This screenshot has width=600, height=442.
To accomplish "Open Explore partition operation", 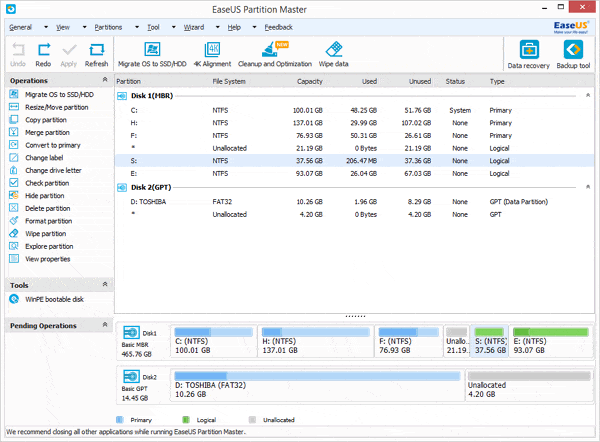I will point(49,246).
